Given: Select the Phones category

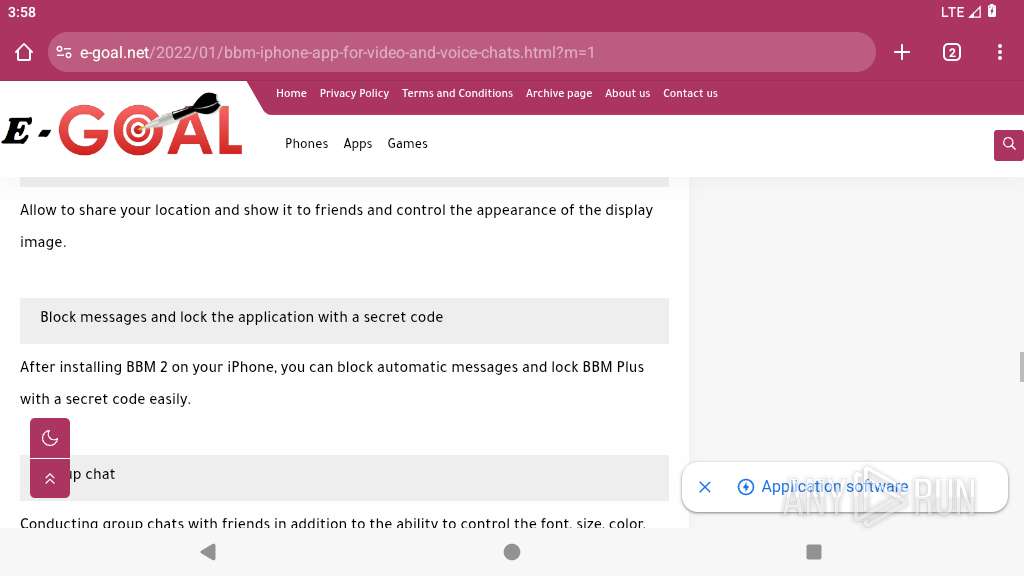Looking at the screenshot, I should [x=306, y=144].
